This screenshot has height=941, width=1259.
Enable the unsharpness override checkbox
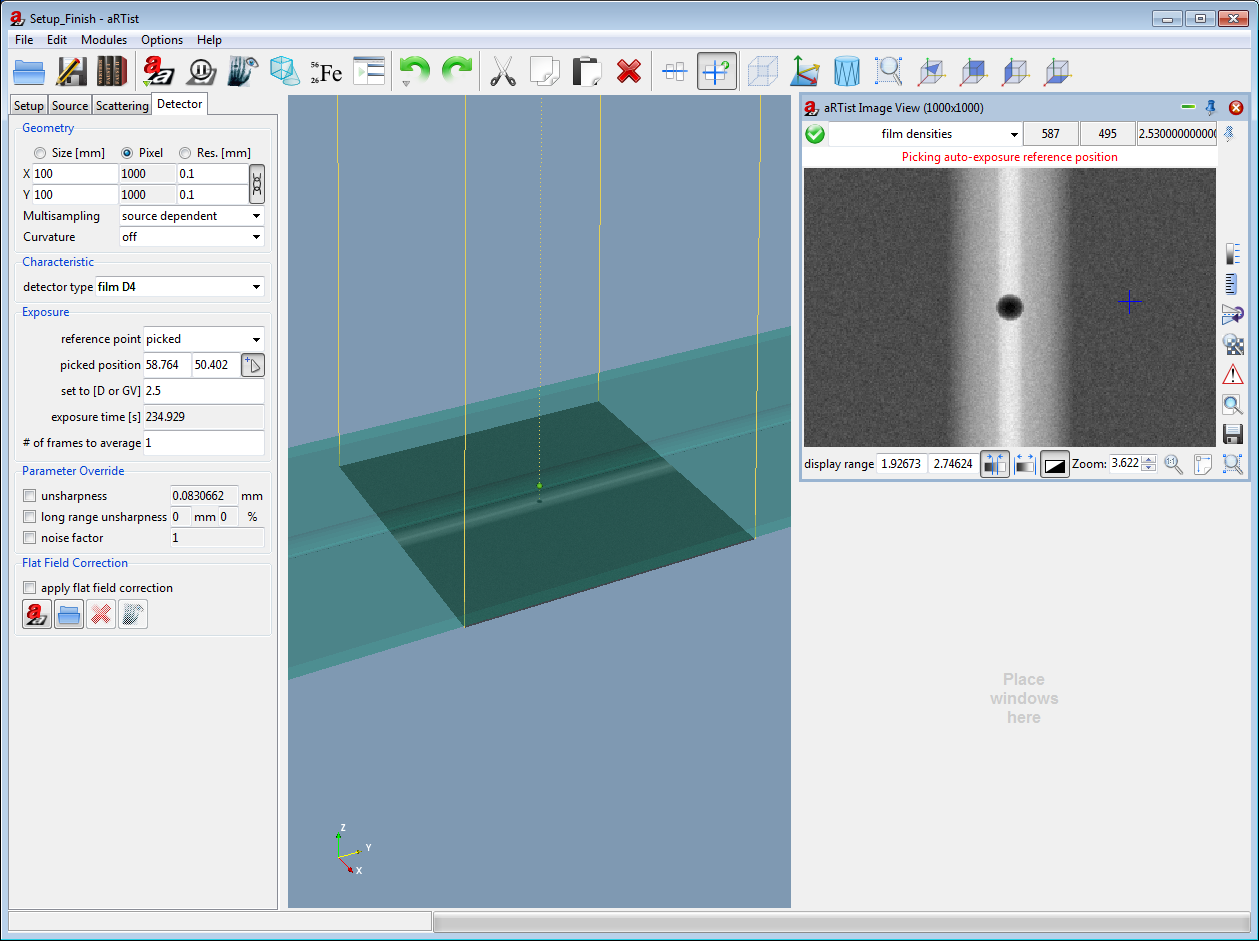30,496
